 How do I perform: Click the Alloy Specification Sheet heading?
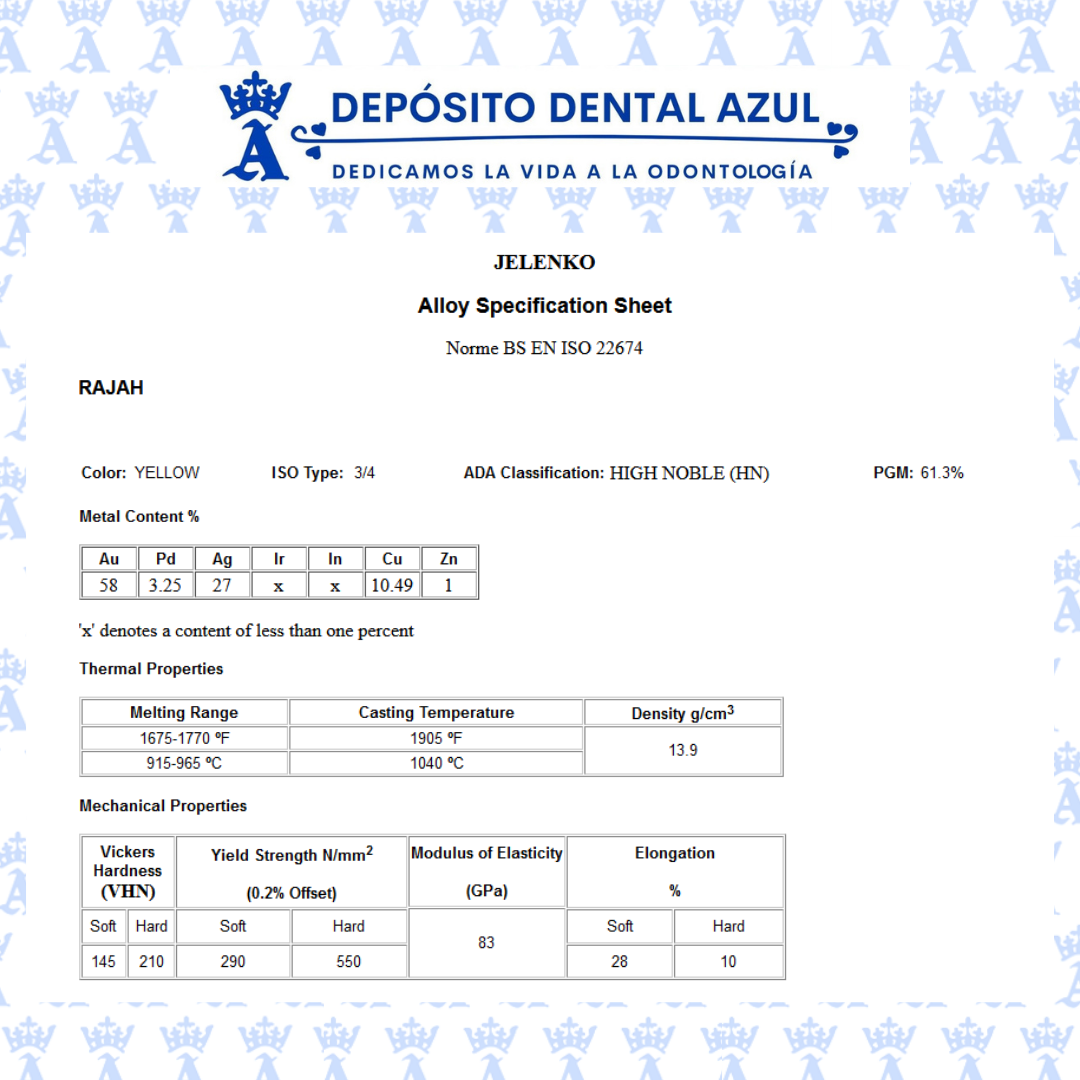544,306
